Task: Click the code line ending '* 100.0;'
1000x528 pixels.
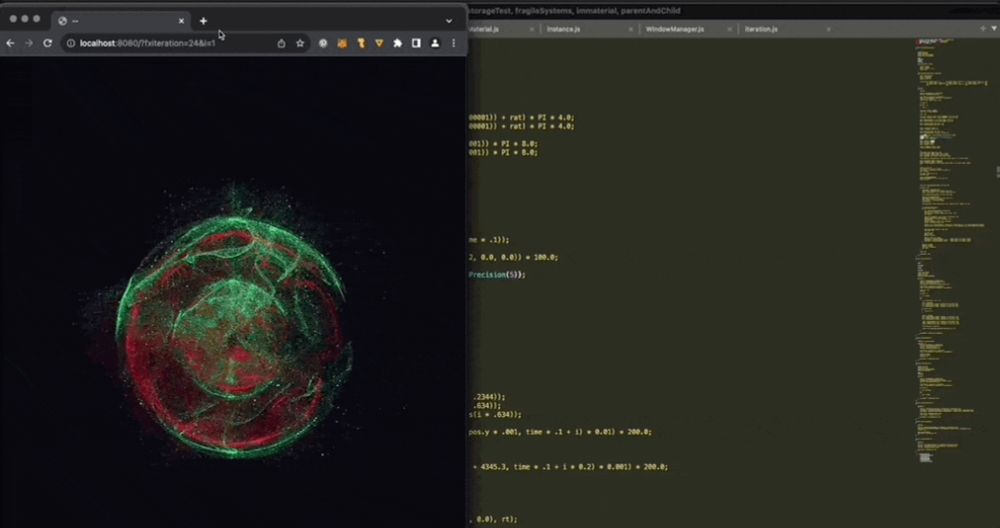Action: pos(513,258)
